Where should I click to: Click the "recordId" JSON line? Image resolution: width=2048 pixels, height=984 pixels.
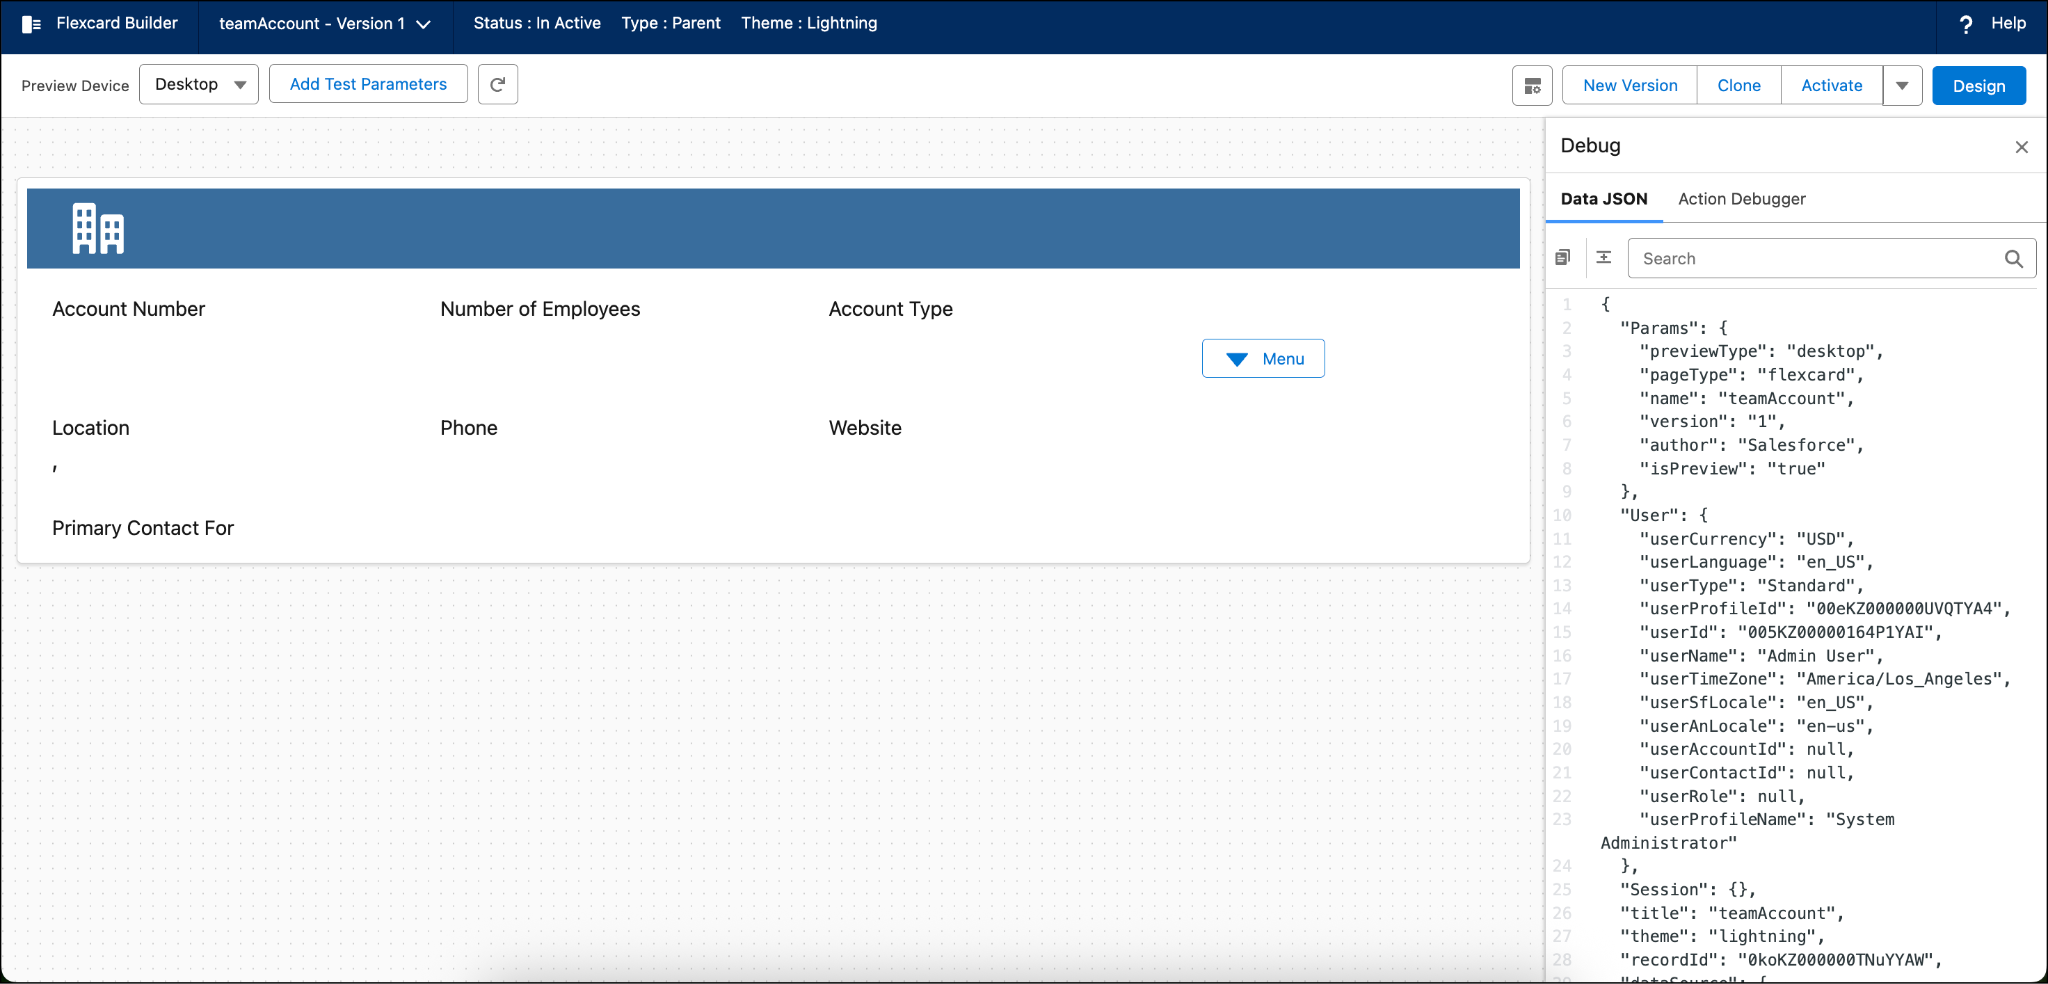[1781, 960]
